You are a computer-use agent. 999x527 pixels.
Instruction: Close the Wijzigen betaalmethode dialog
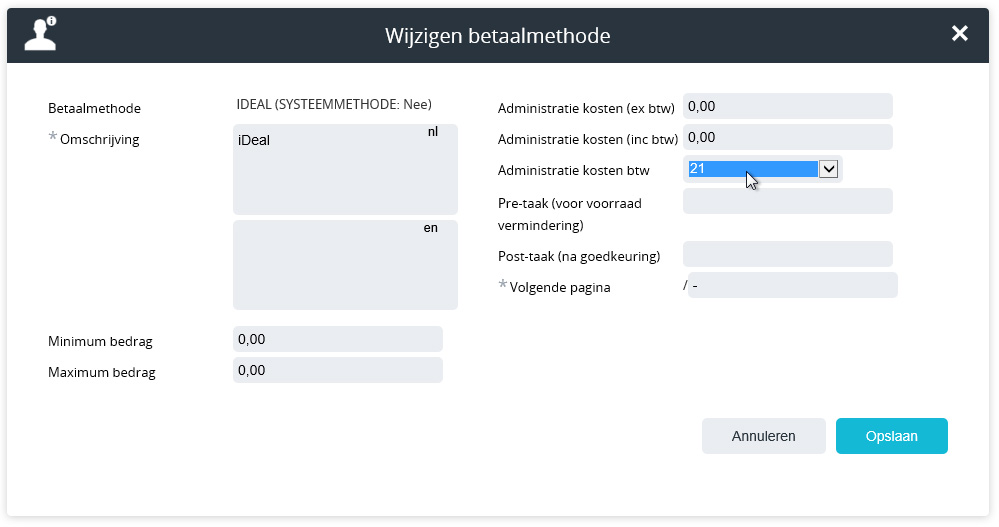(x=959, y=33)
